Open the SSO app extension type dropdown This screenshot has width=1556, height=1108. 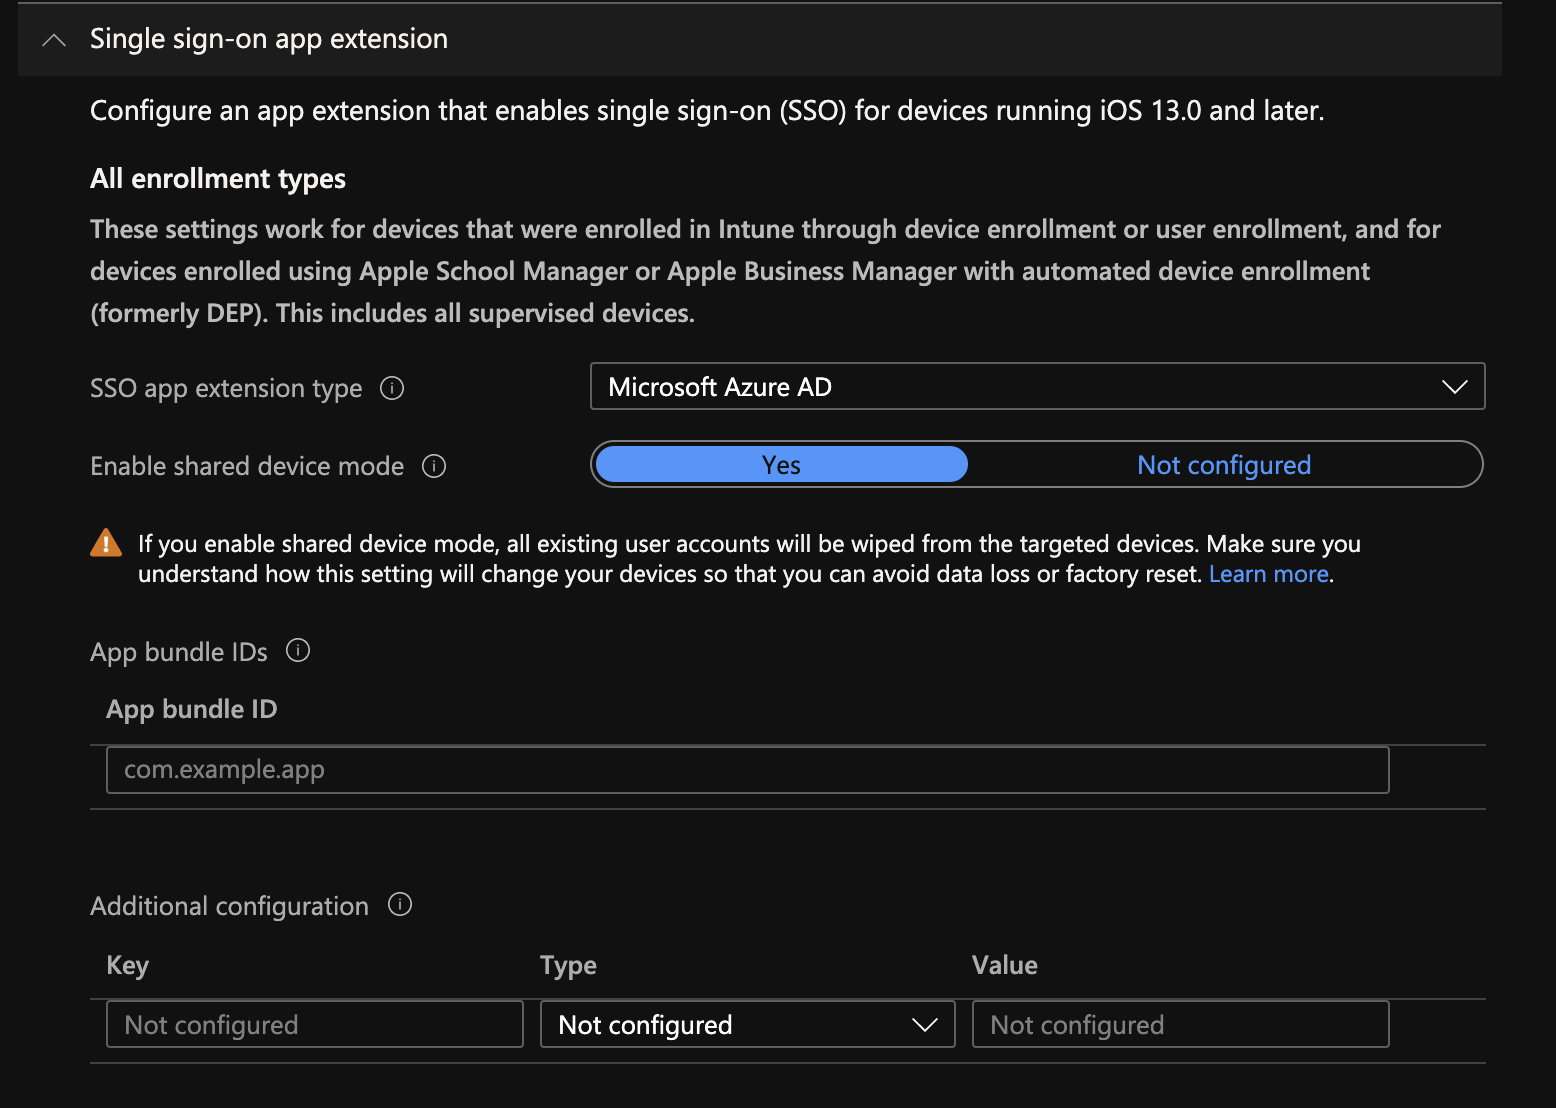tap(1037, 386)
